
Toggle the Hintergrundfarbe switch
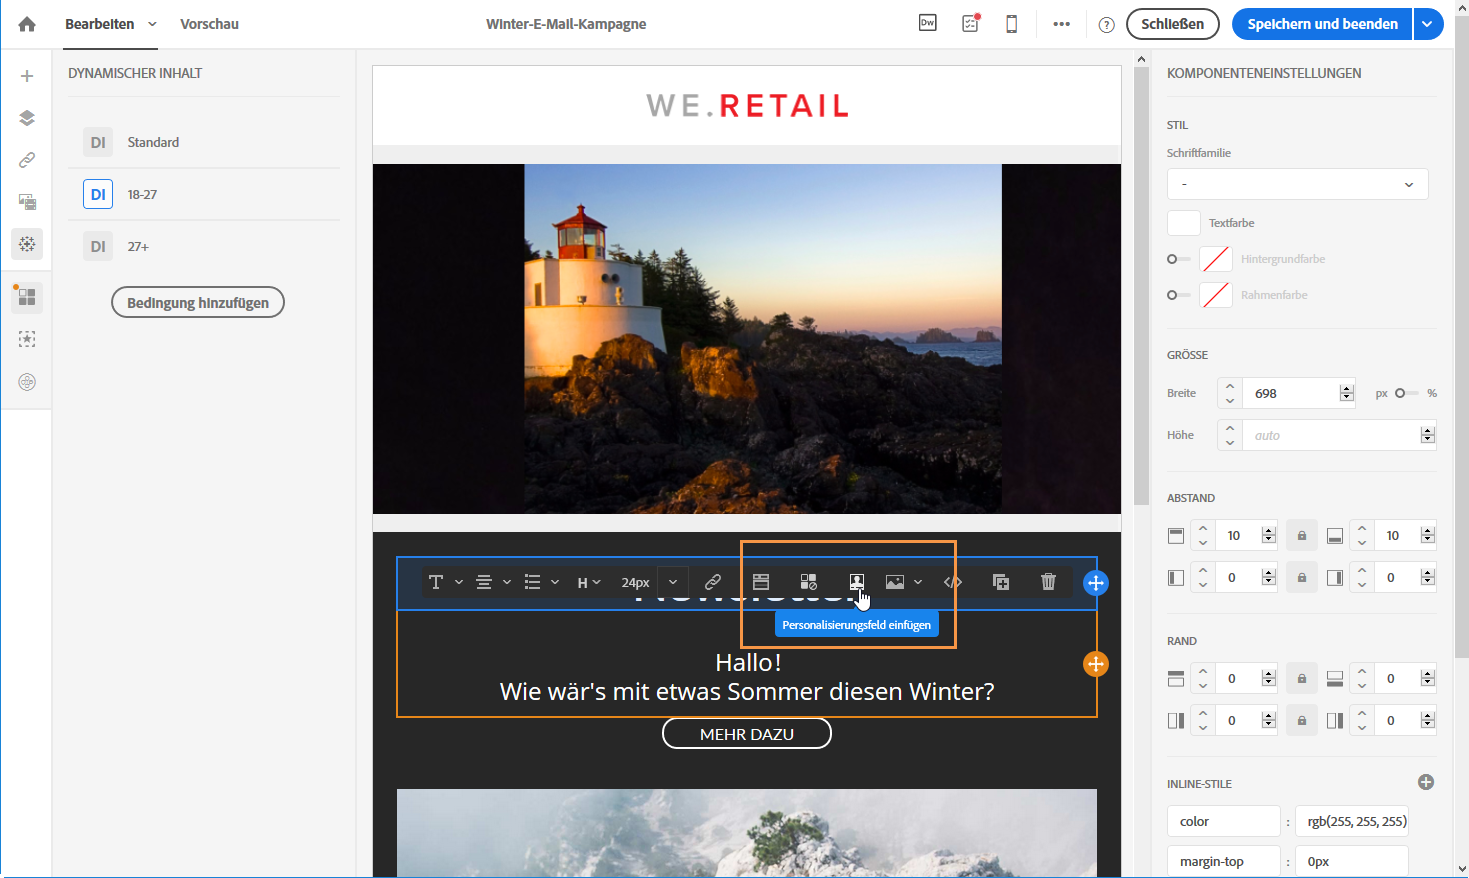point(1178,259)
